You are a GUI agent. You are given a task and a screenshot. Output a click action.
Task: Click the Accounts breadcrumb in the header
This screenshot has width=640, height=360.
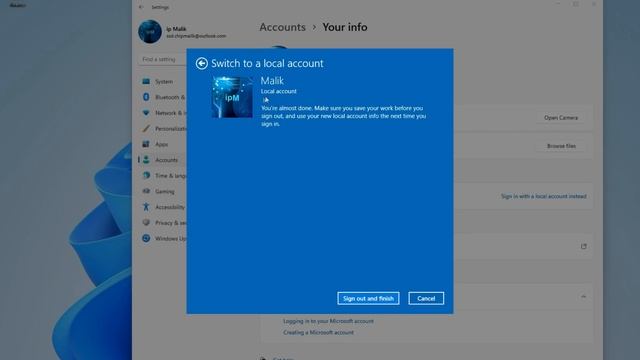(x=282, y=27)
